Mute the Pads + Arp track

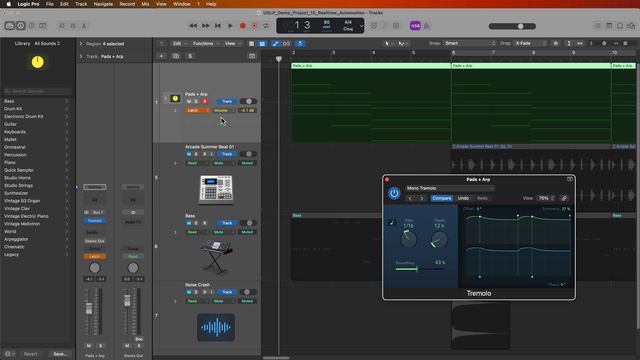[189, 101]
